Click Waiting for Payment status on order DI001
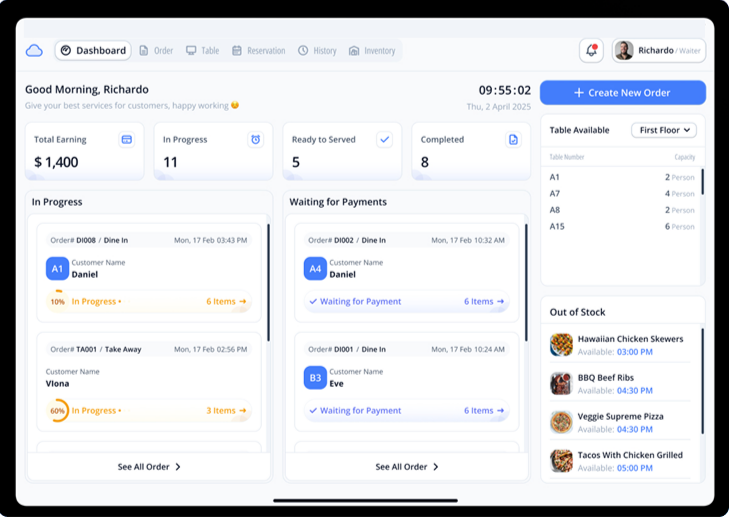The image size is (730, 518). [x=355, y=410]
